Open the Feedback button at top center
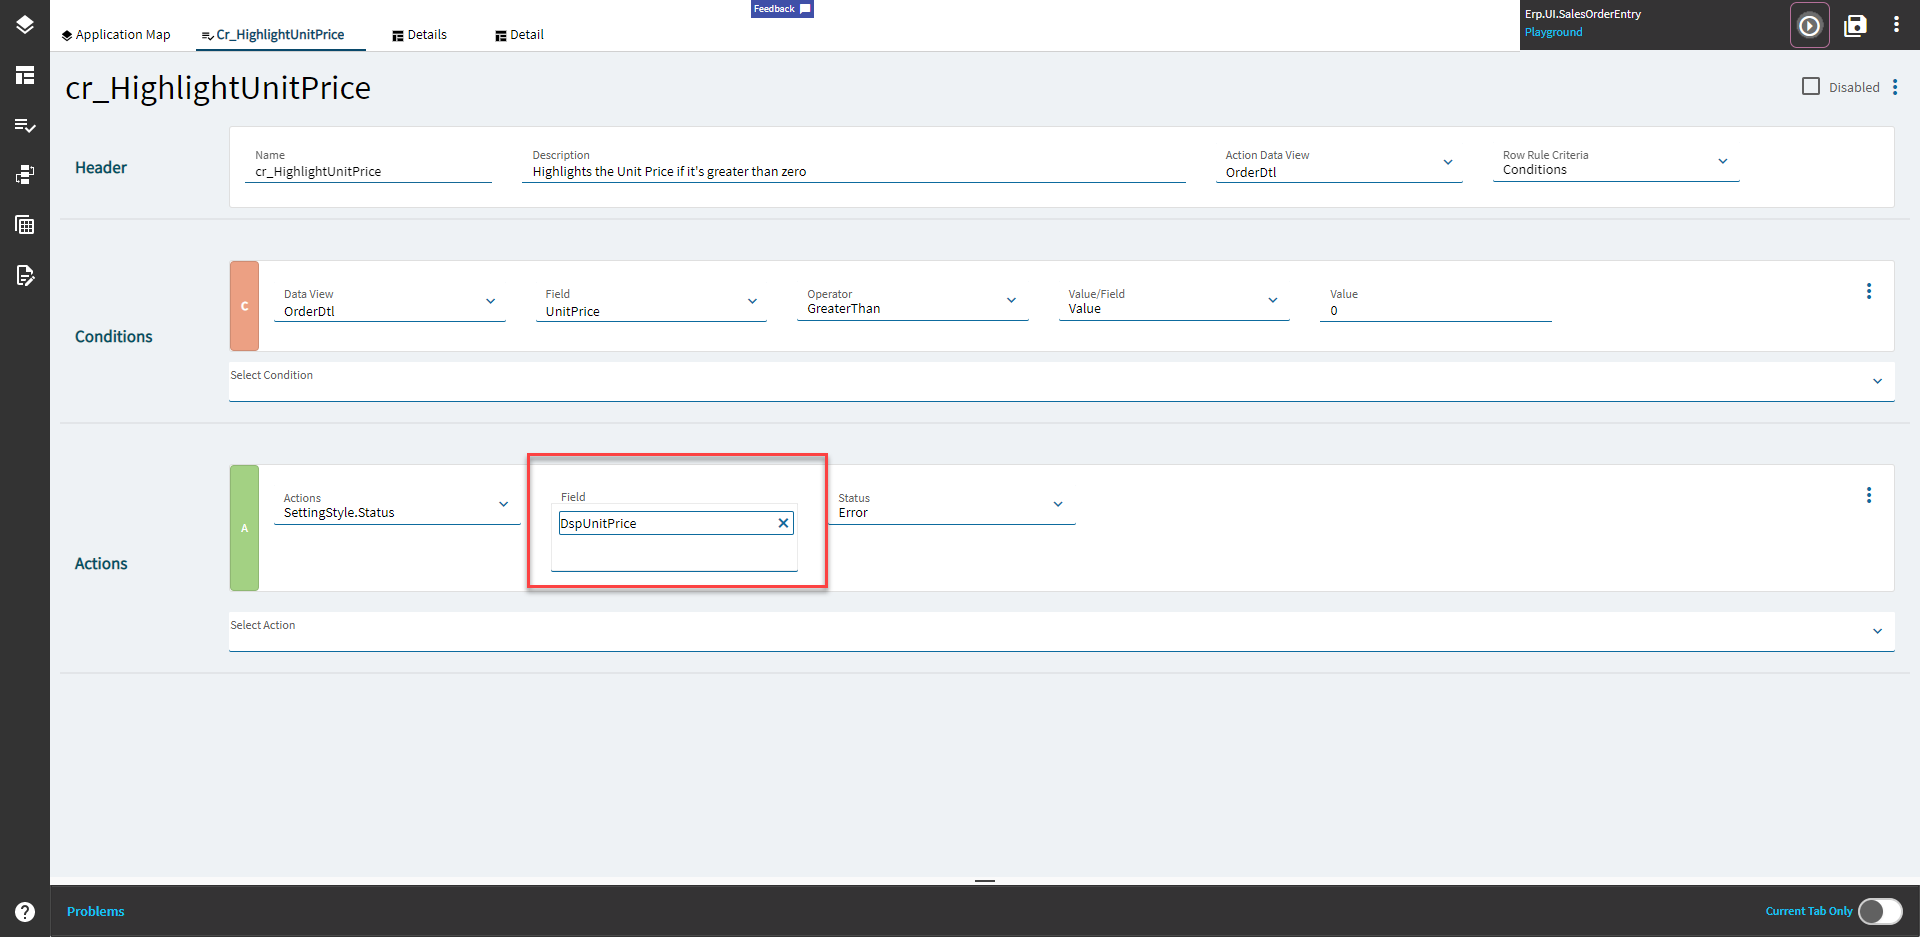The image size is (1920, 937). pos(782,9)
